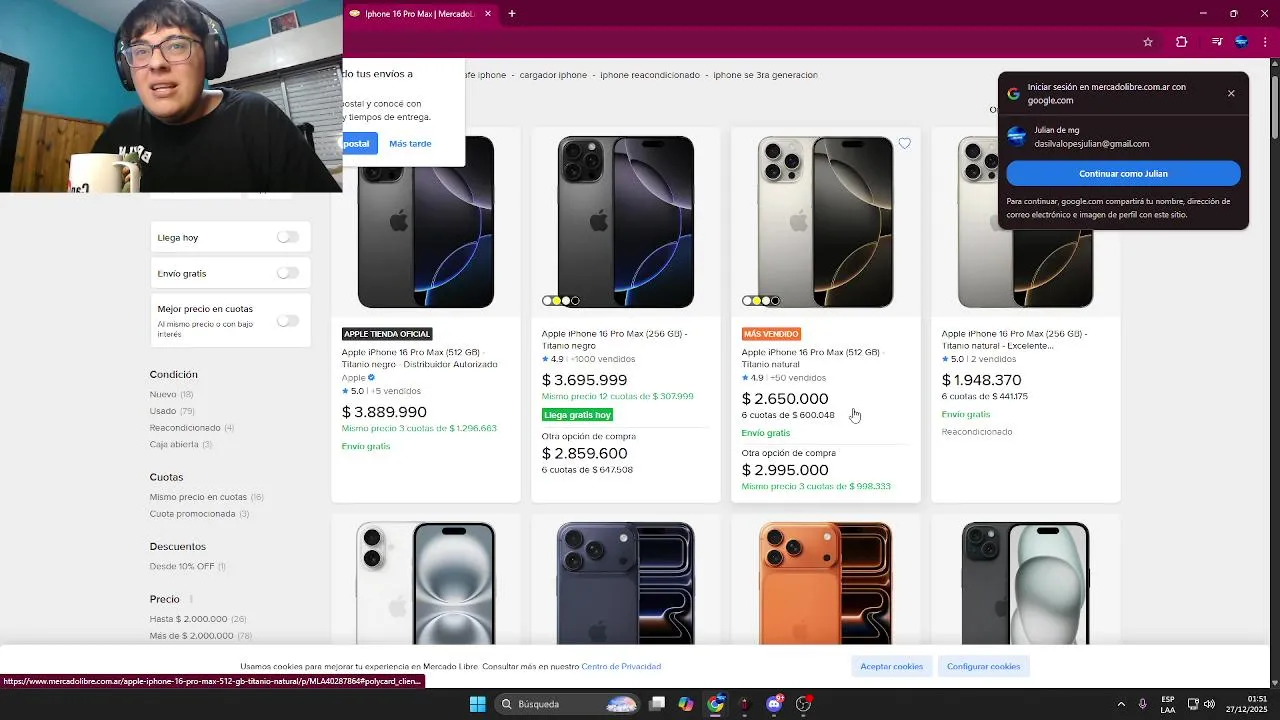1280x720 pixels.
Task: Open related search iphone reacondicionado
Action: (650, 75)
